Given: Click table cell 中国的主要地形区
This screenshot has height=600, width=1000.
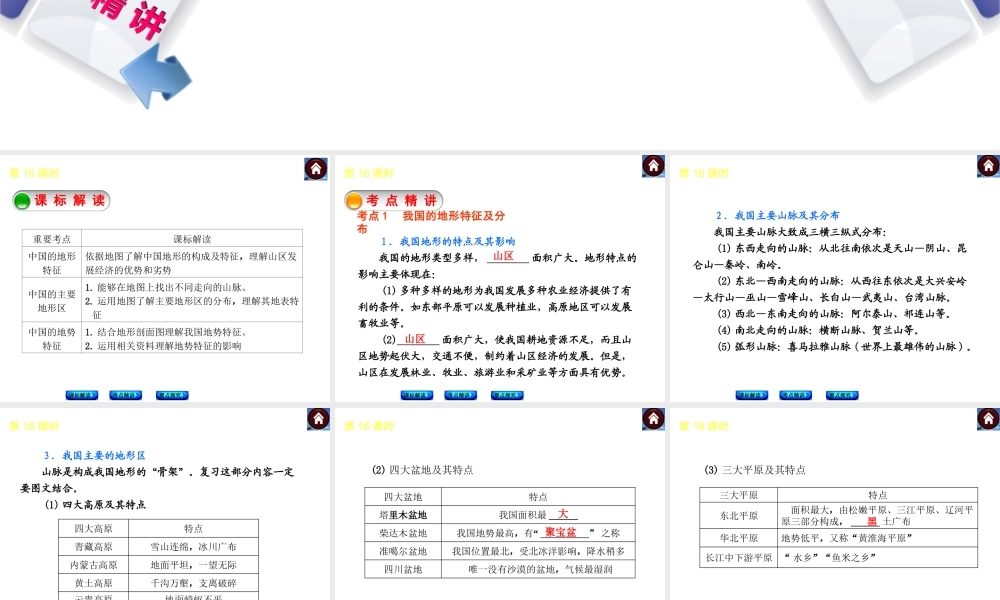Looking at the screenshot, I should click(52, 300).
